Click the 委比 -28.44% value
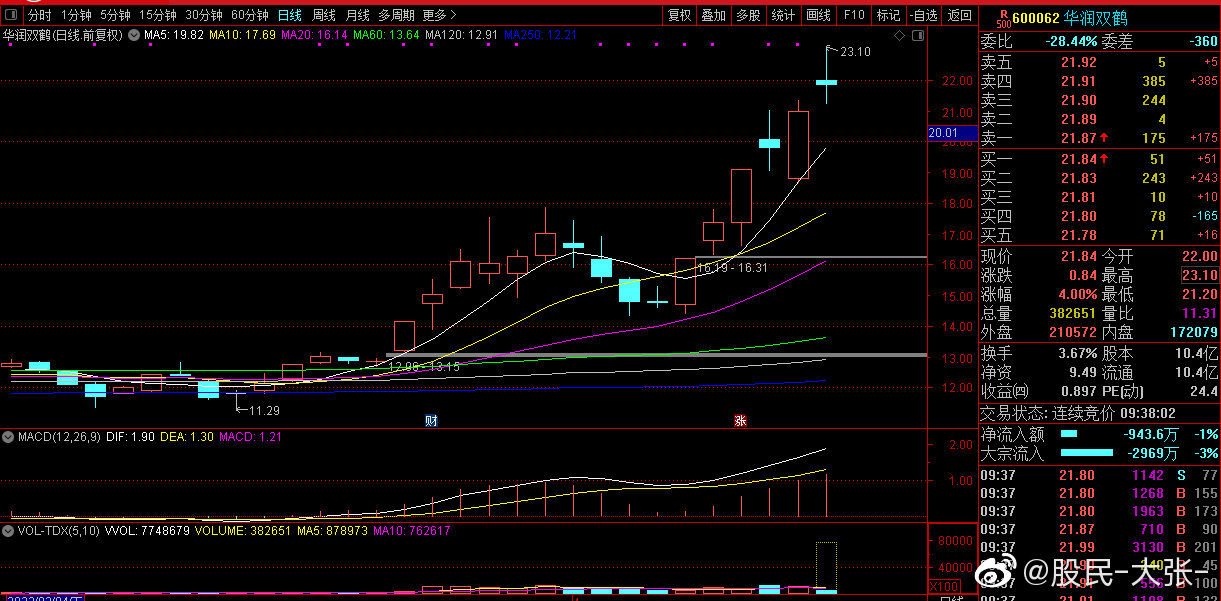This screenshot has height=601, width=1221. click(1070, 41)
